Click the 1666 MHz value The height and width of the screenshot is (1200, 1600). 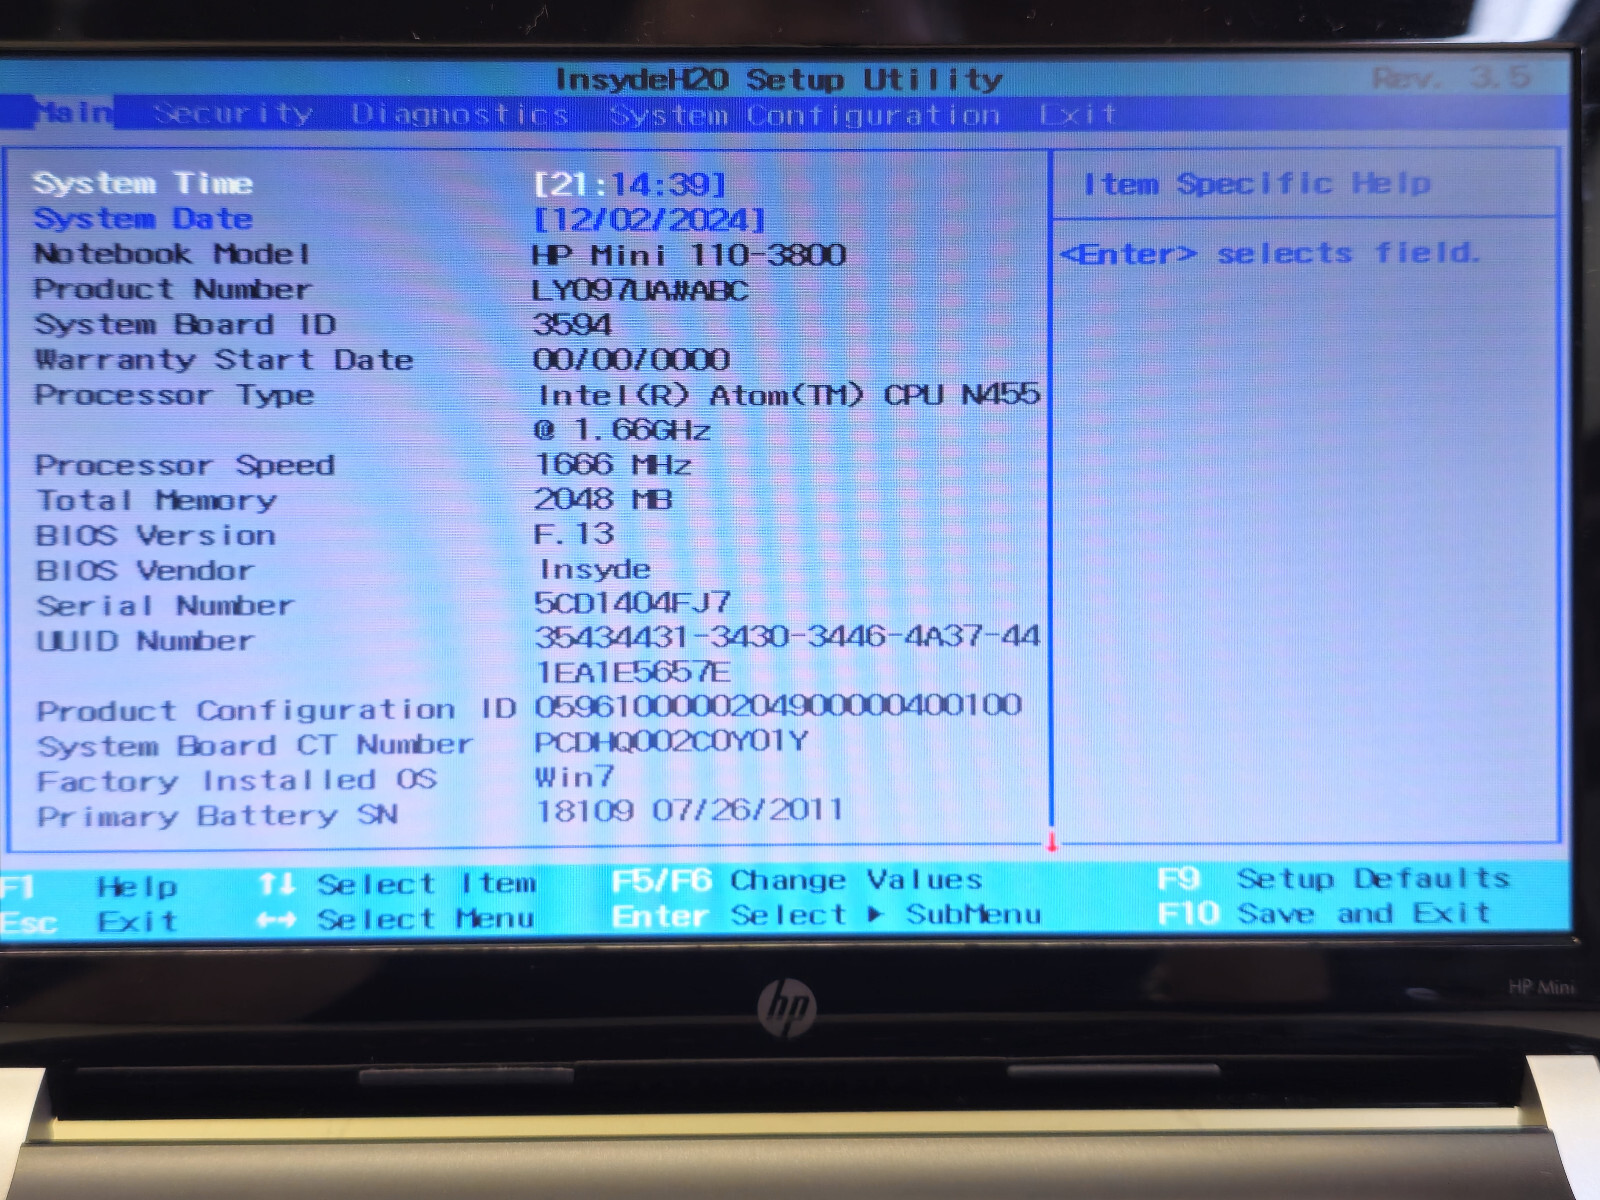pos(613,465)
